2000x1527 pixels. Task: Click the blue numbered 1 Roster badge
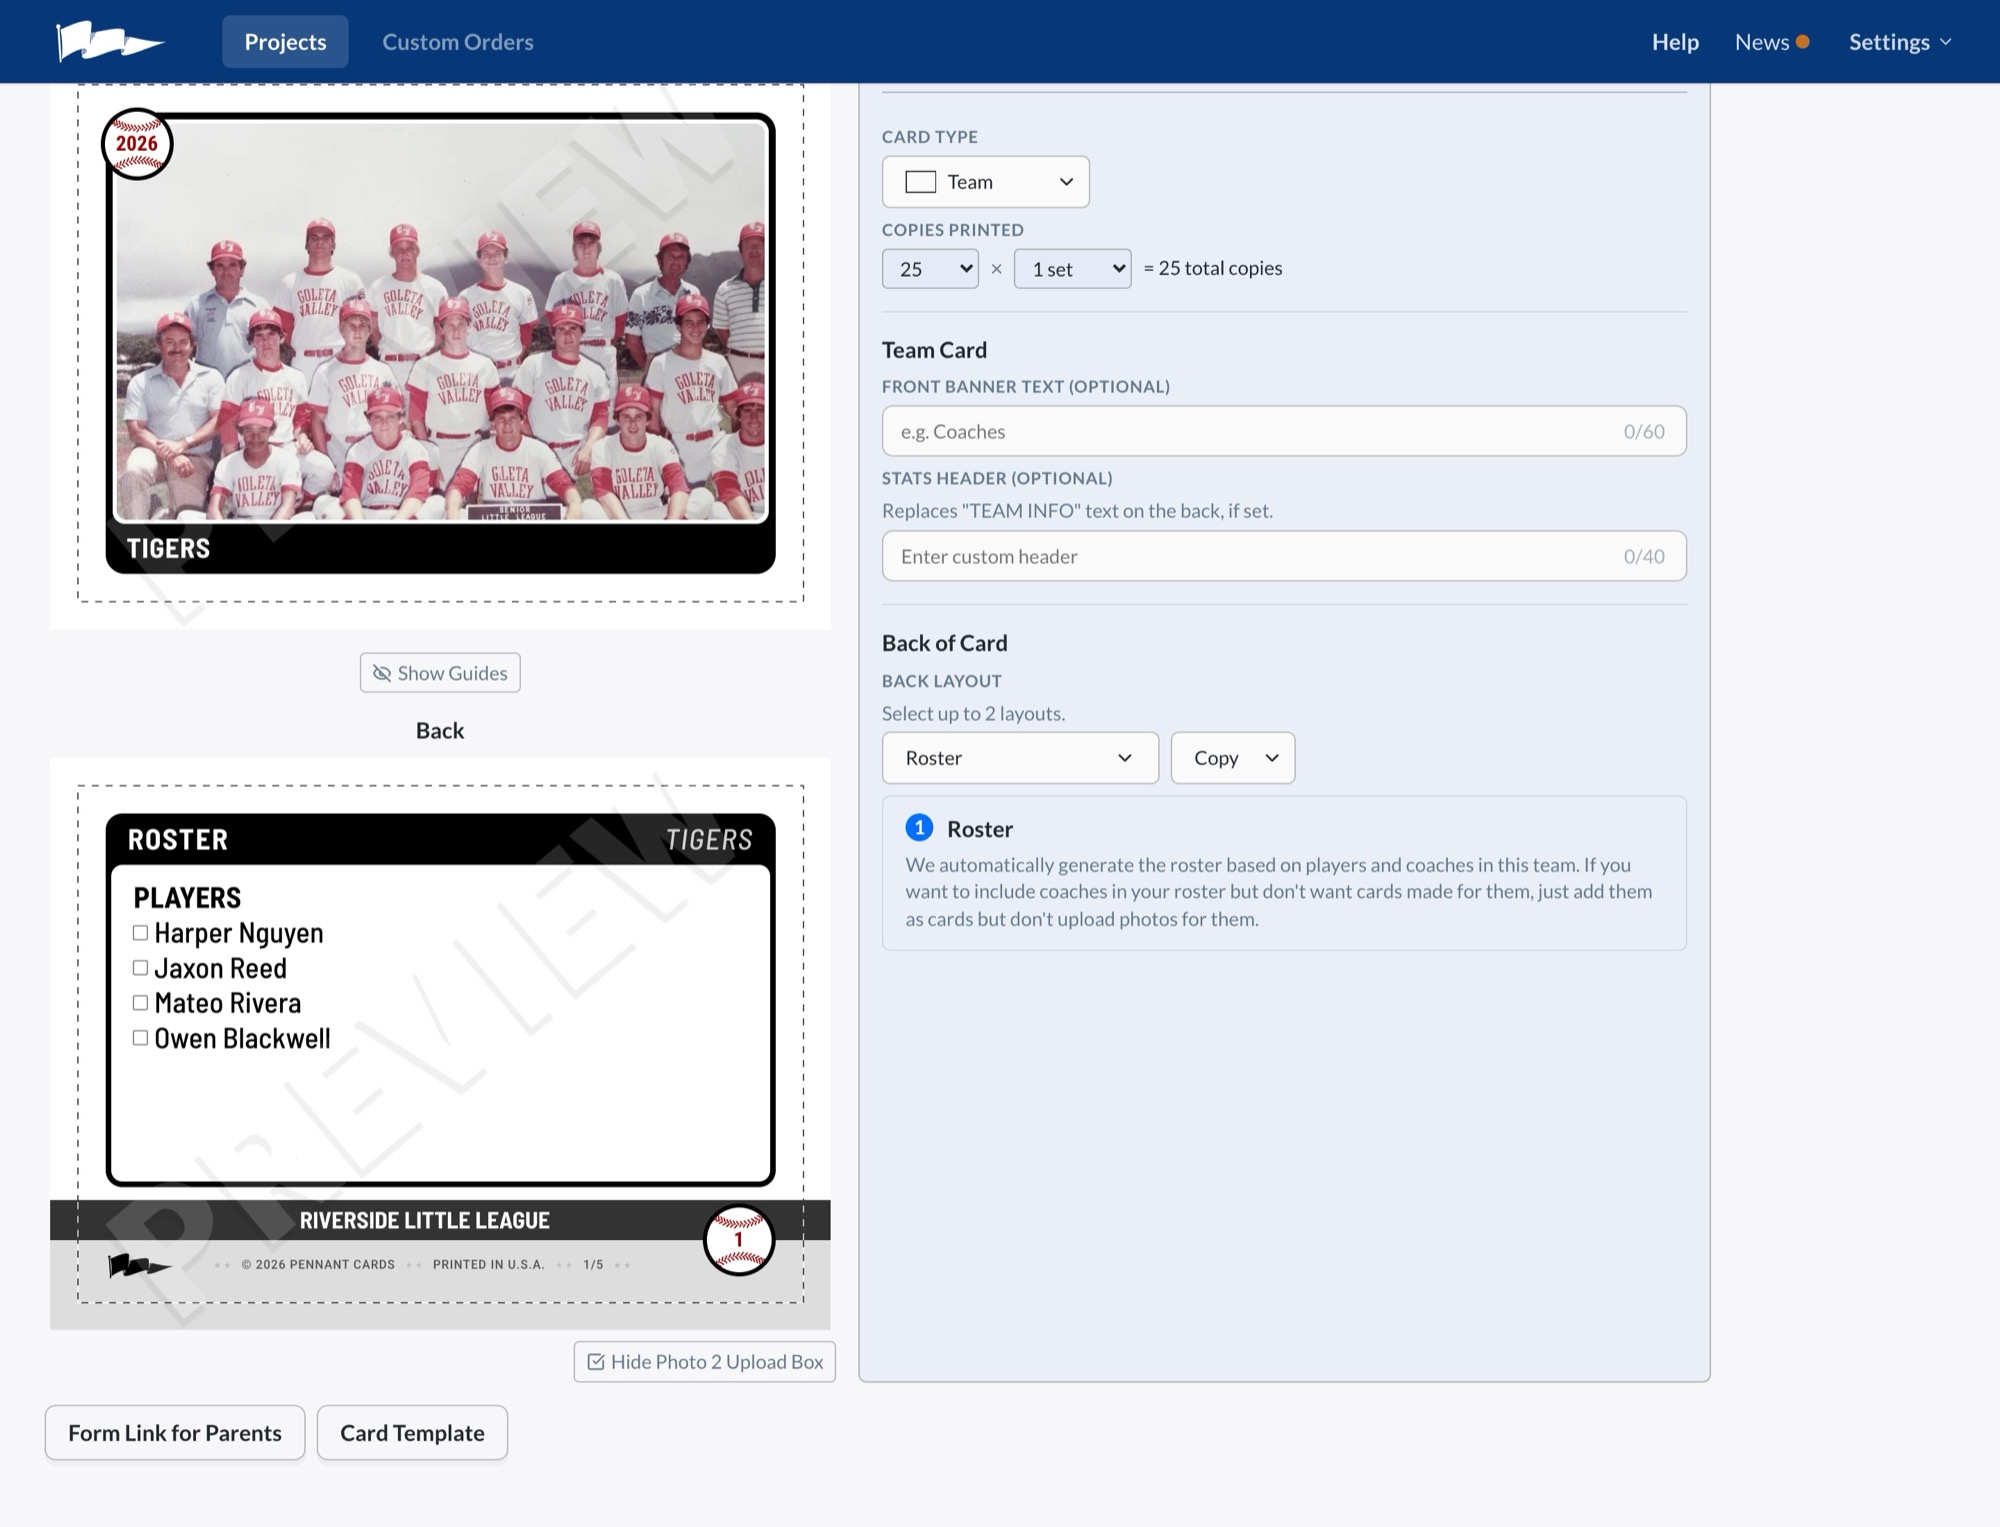(x=919, y=828)
